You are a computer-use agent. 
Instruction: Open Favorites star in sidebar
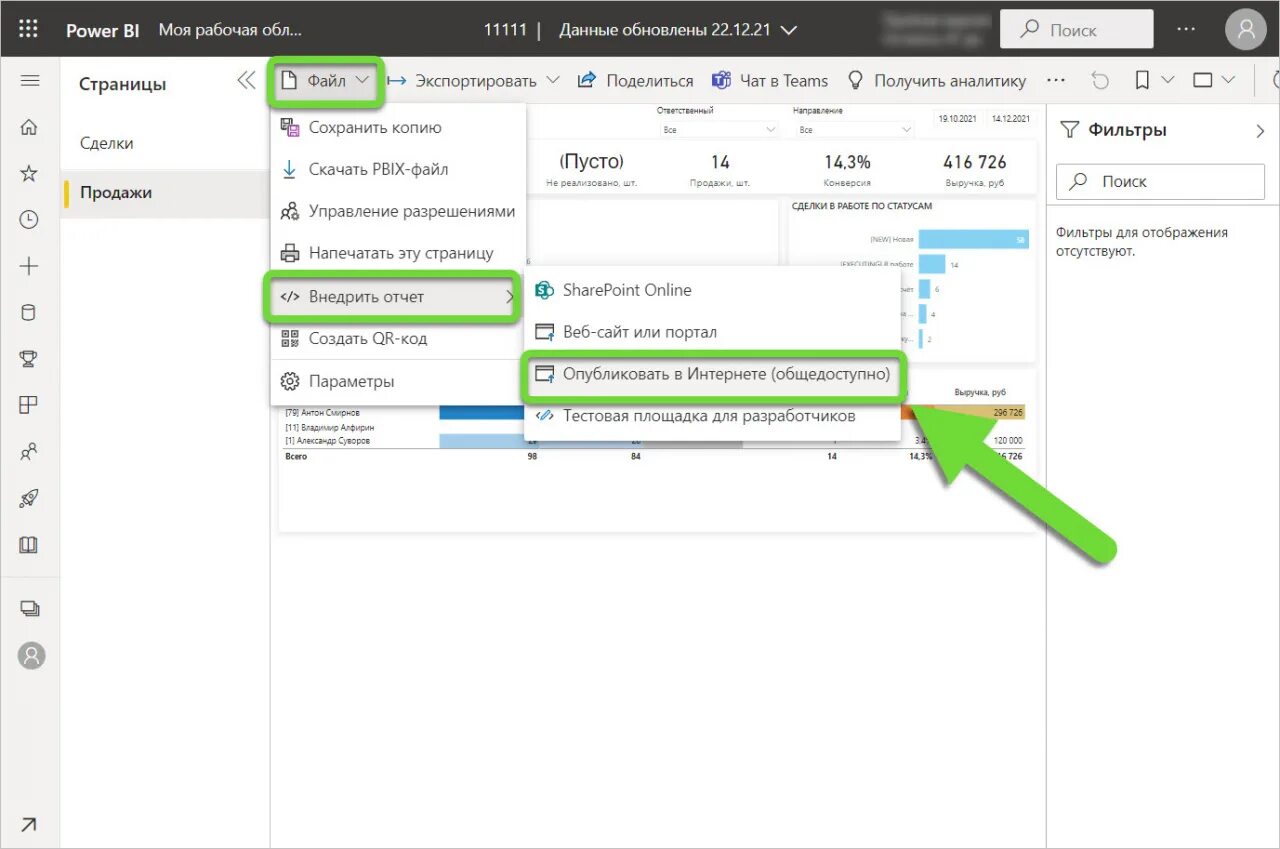coord(29,173)
